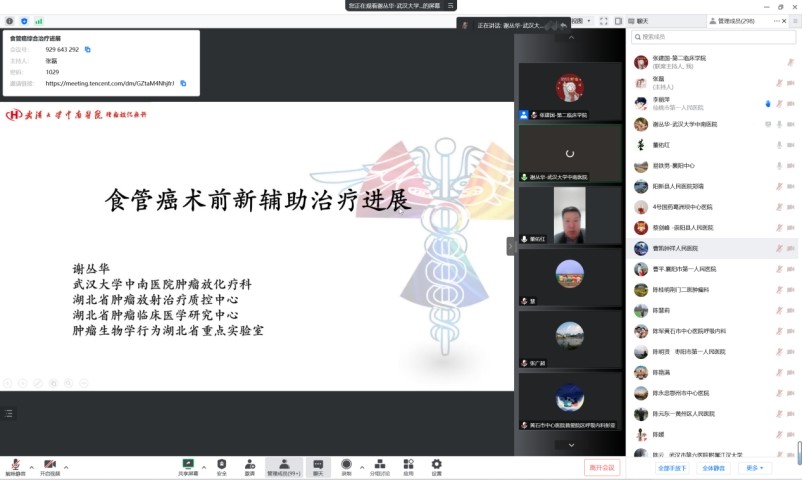Close the members panel with X
The image size is (803, 481).
[x=784, y=21]
